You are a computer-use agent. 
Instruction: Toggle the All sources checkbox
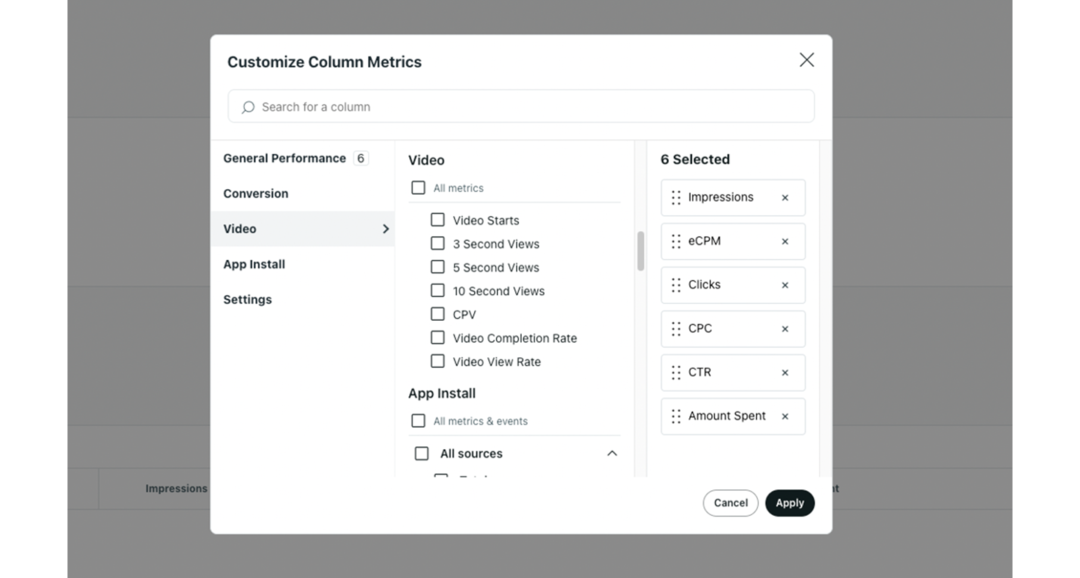[422, 454]
